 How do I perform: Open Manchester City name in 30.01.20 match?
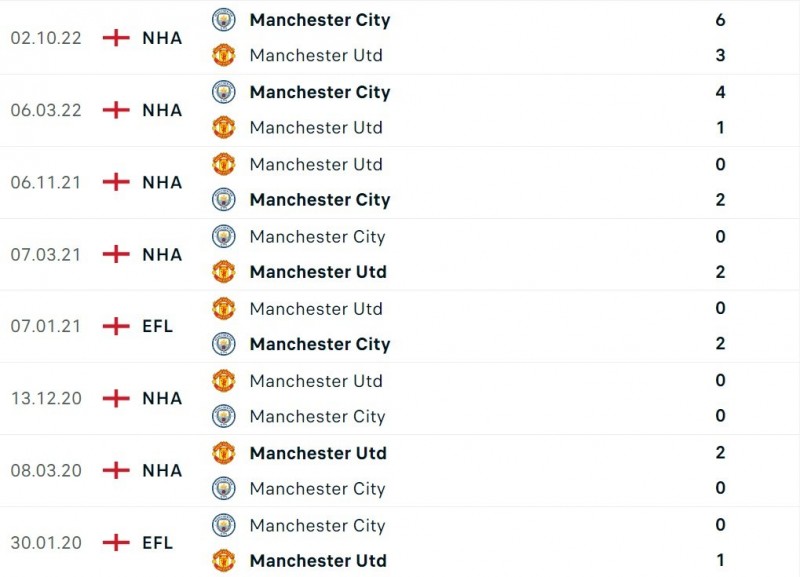tap(317, 525)
